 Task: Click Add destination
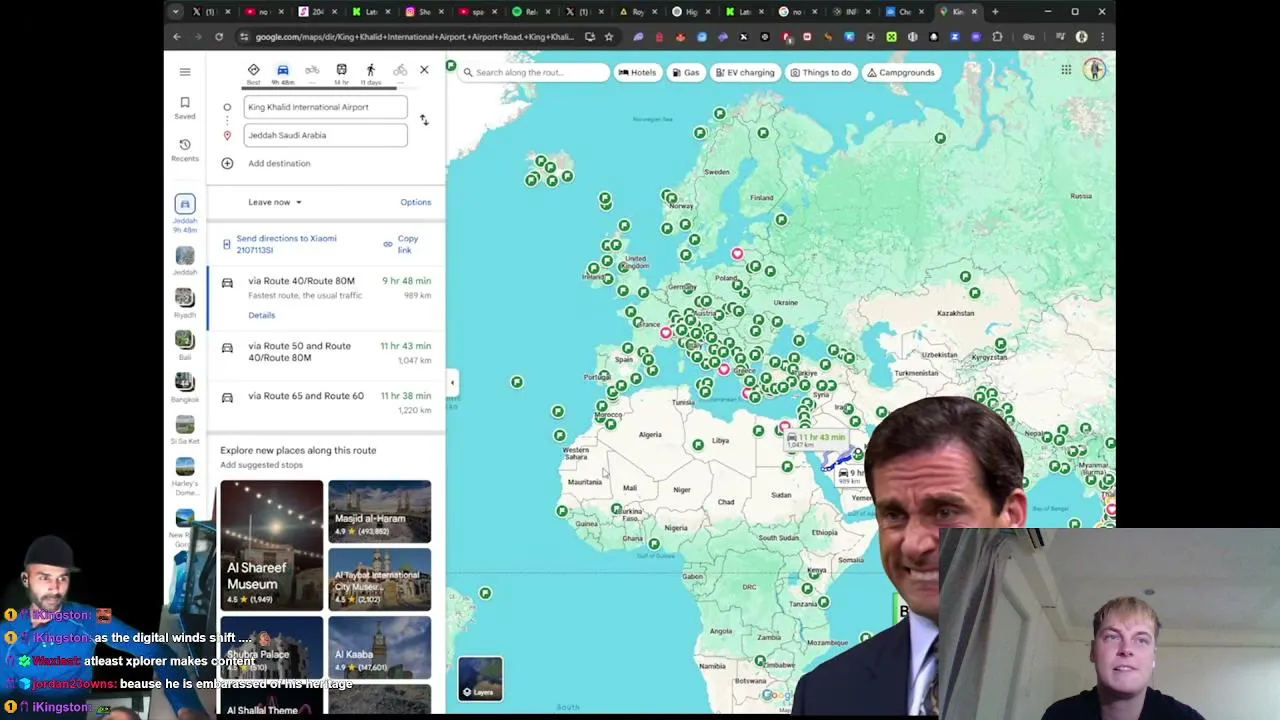pos(279,163)
